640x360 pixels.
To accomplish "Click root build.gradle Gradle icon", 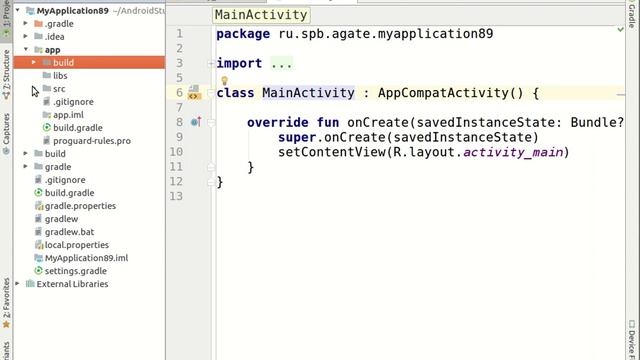I will click(38, 193).
